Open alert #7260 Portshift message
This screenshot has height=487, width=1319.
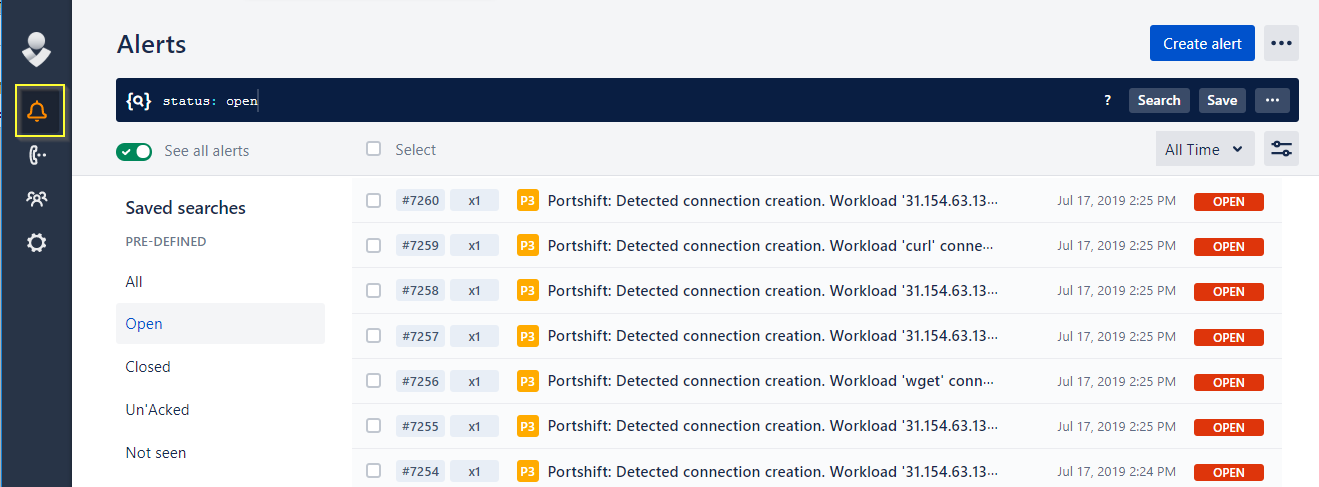(x=772, y=201)
